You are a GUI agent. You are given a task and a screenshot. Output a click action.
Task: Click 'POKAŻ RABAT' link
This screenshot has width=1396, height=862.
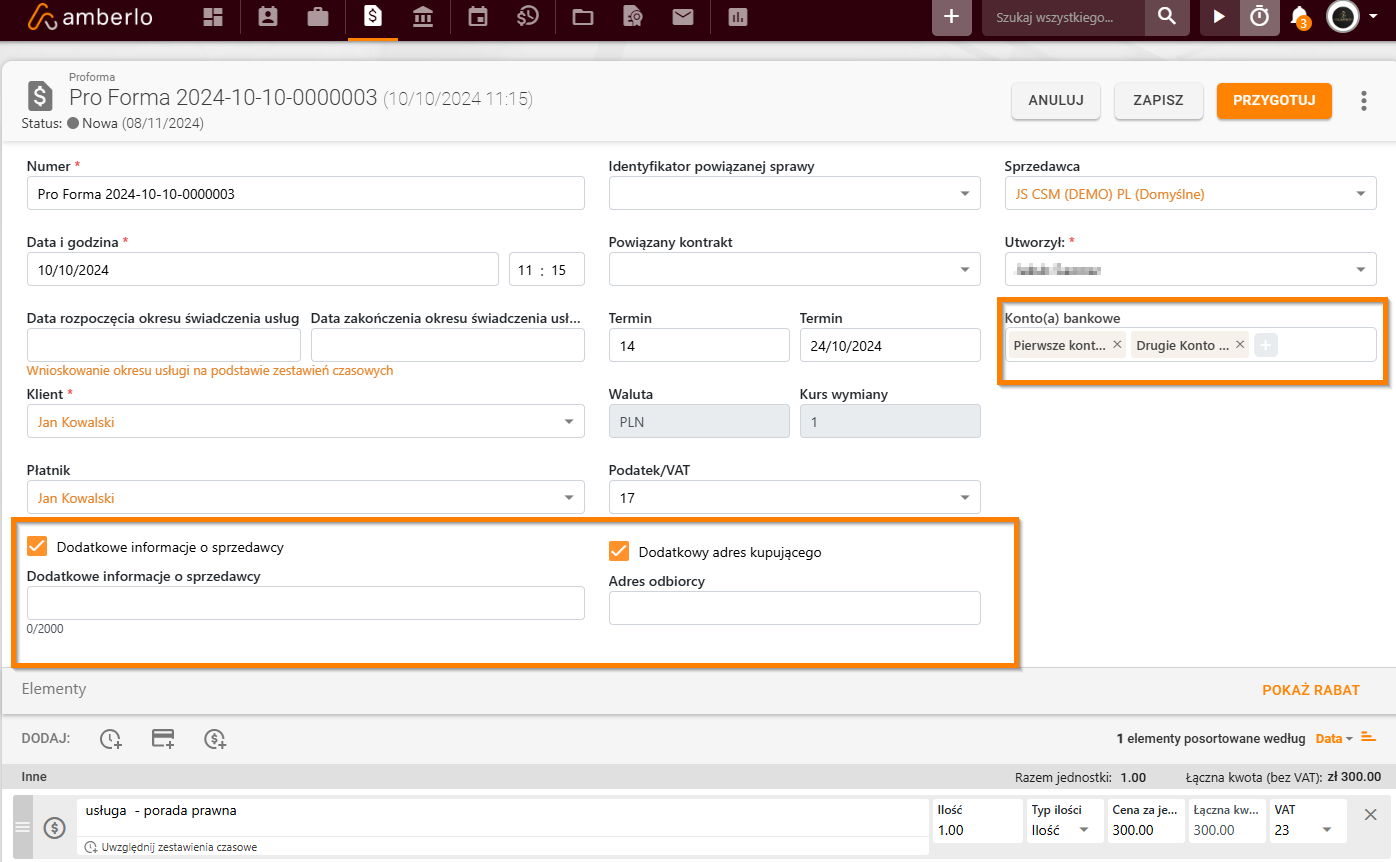coord(1311,690)
